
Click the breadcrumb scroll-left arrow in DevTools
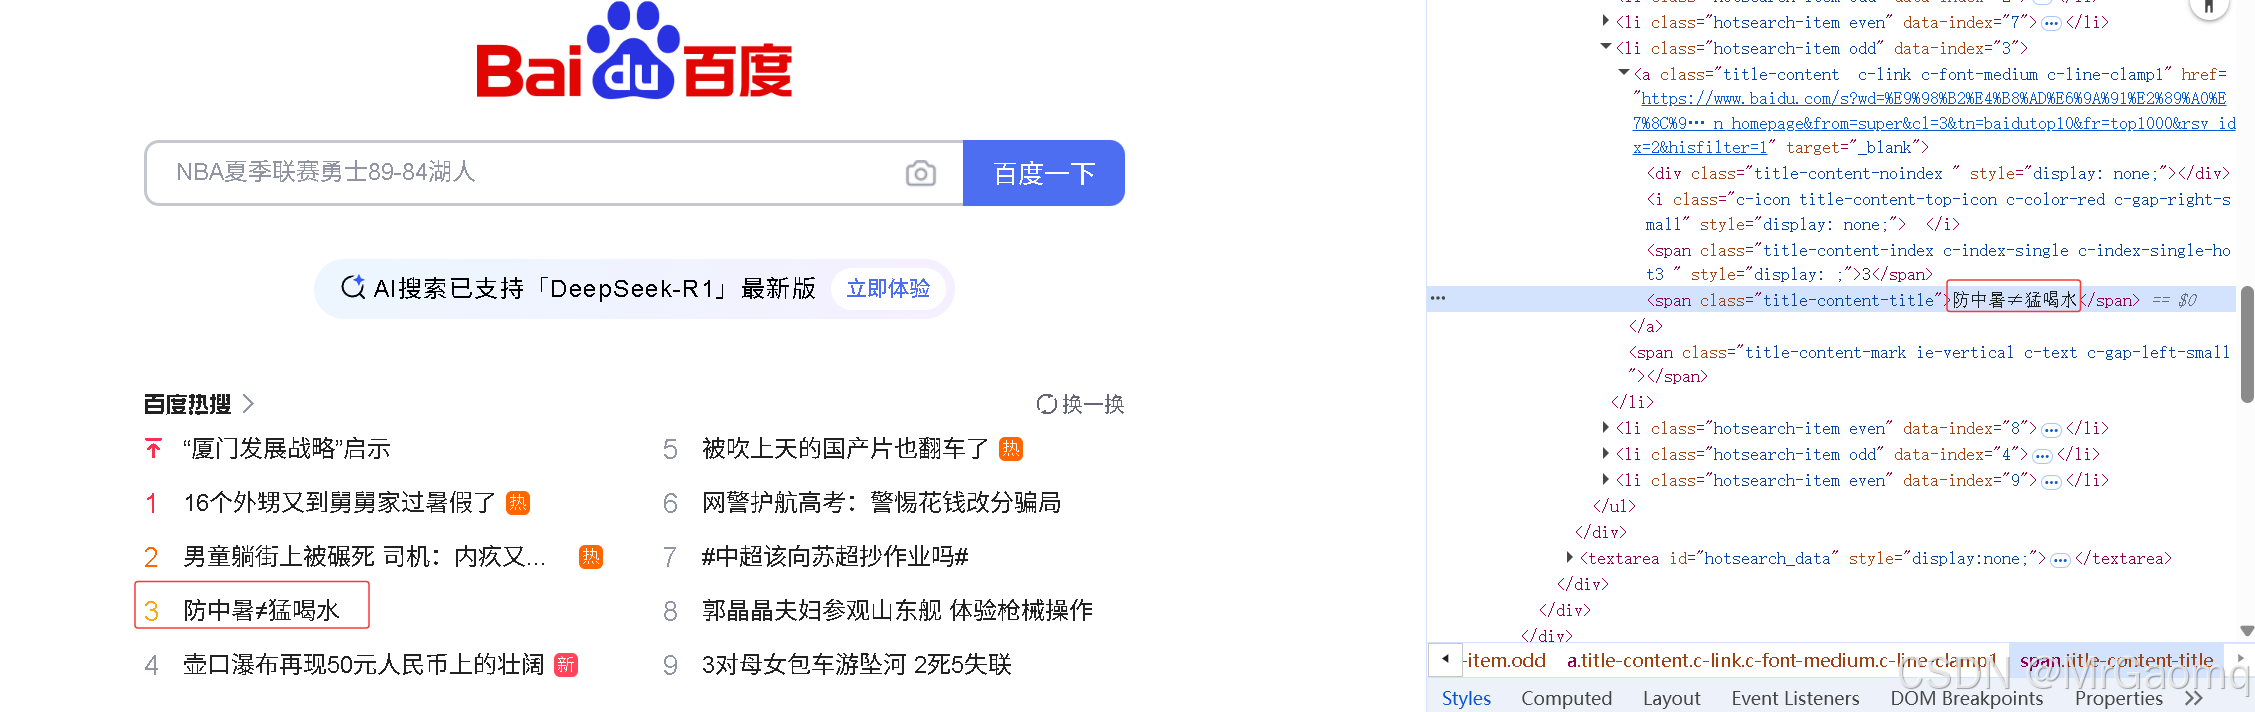pyautogui.click(x=1445, y=659)
